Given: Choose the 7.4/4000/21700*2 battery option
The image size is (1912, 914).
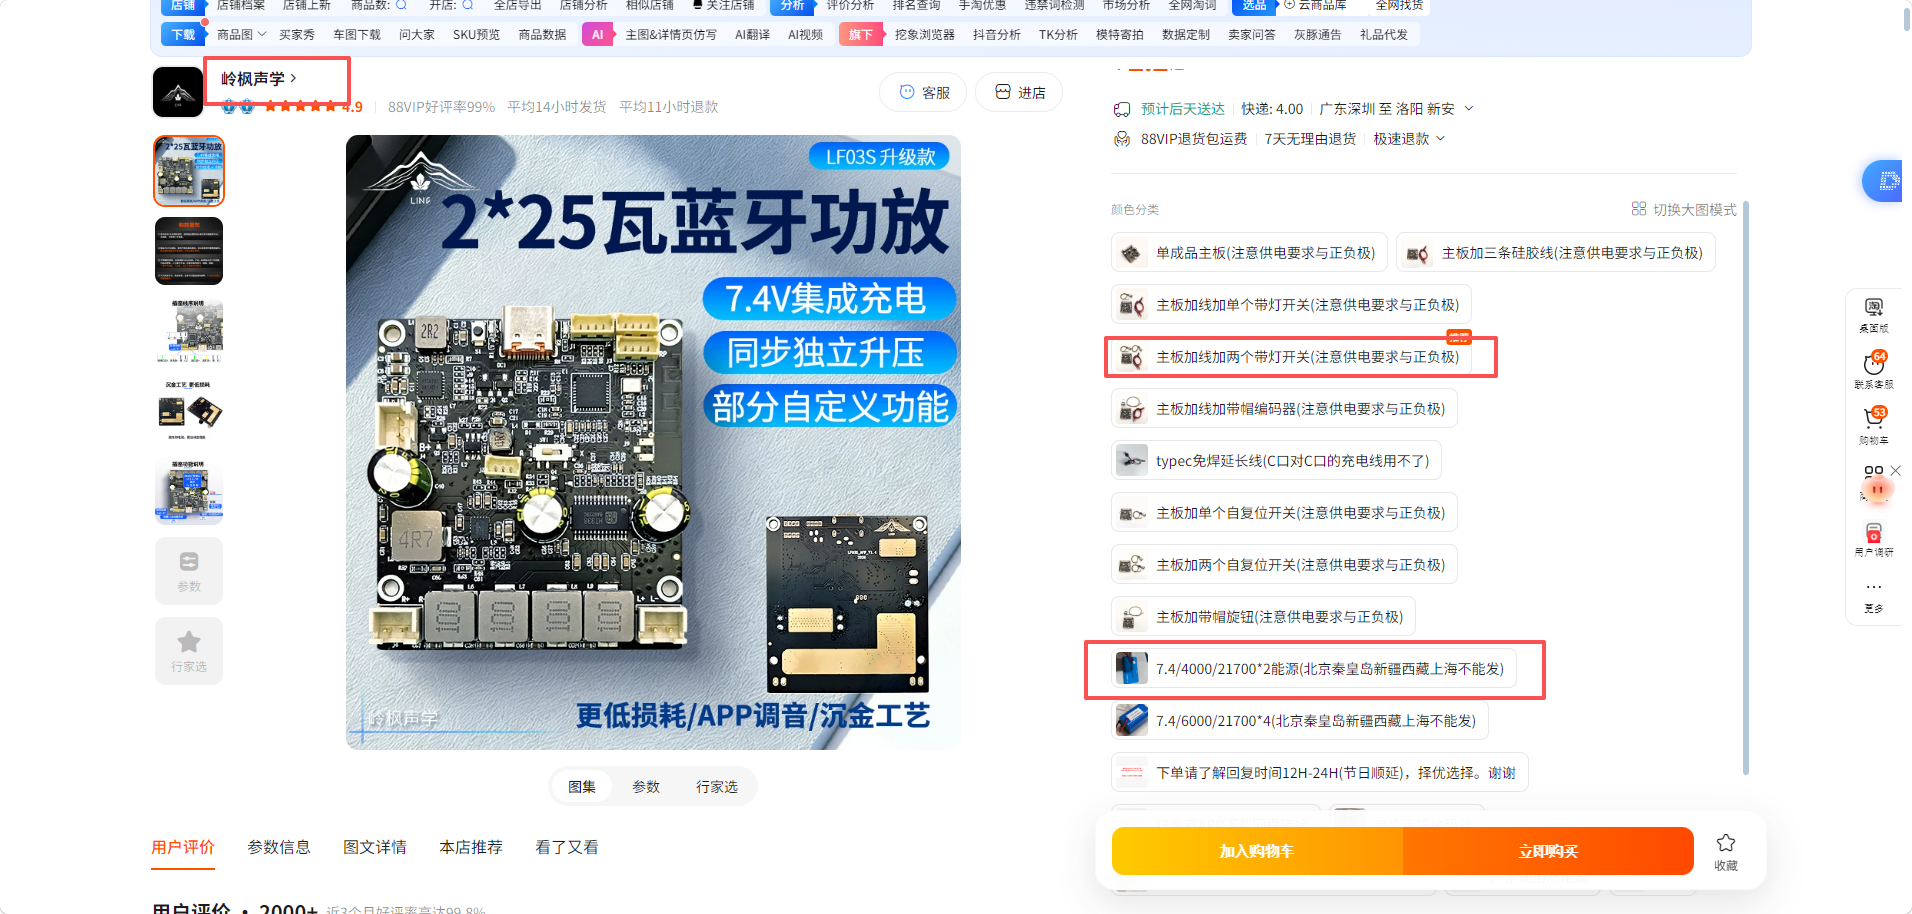Looking at the screenshot, I should [x=1314, y=669].
